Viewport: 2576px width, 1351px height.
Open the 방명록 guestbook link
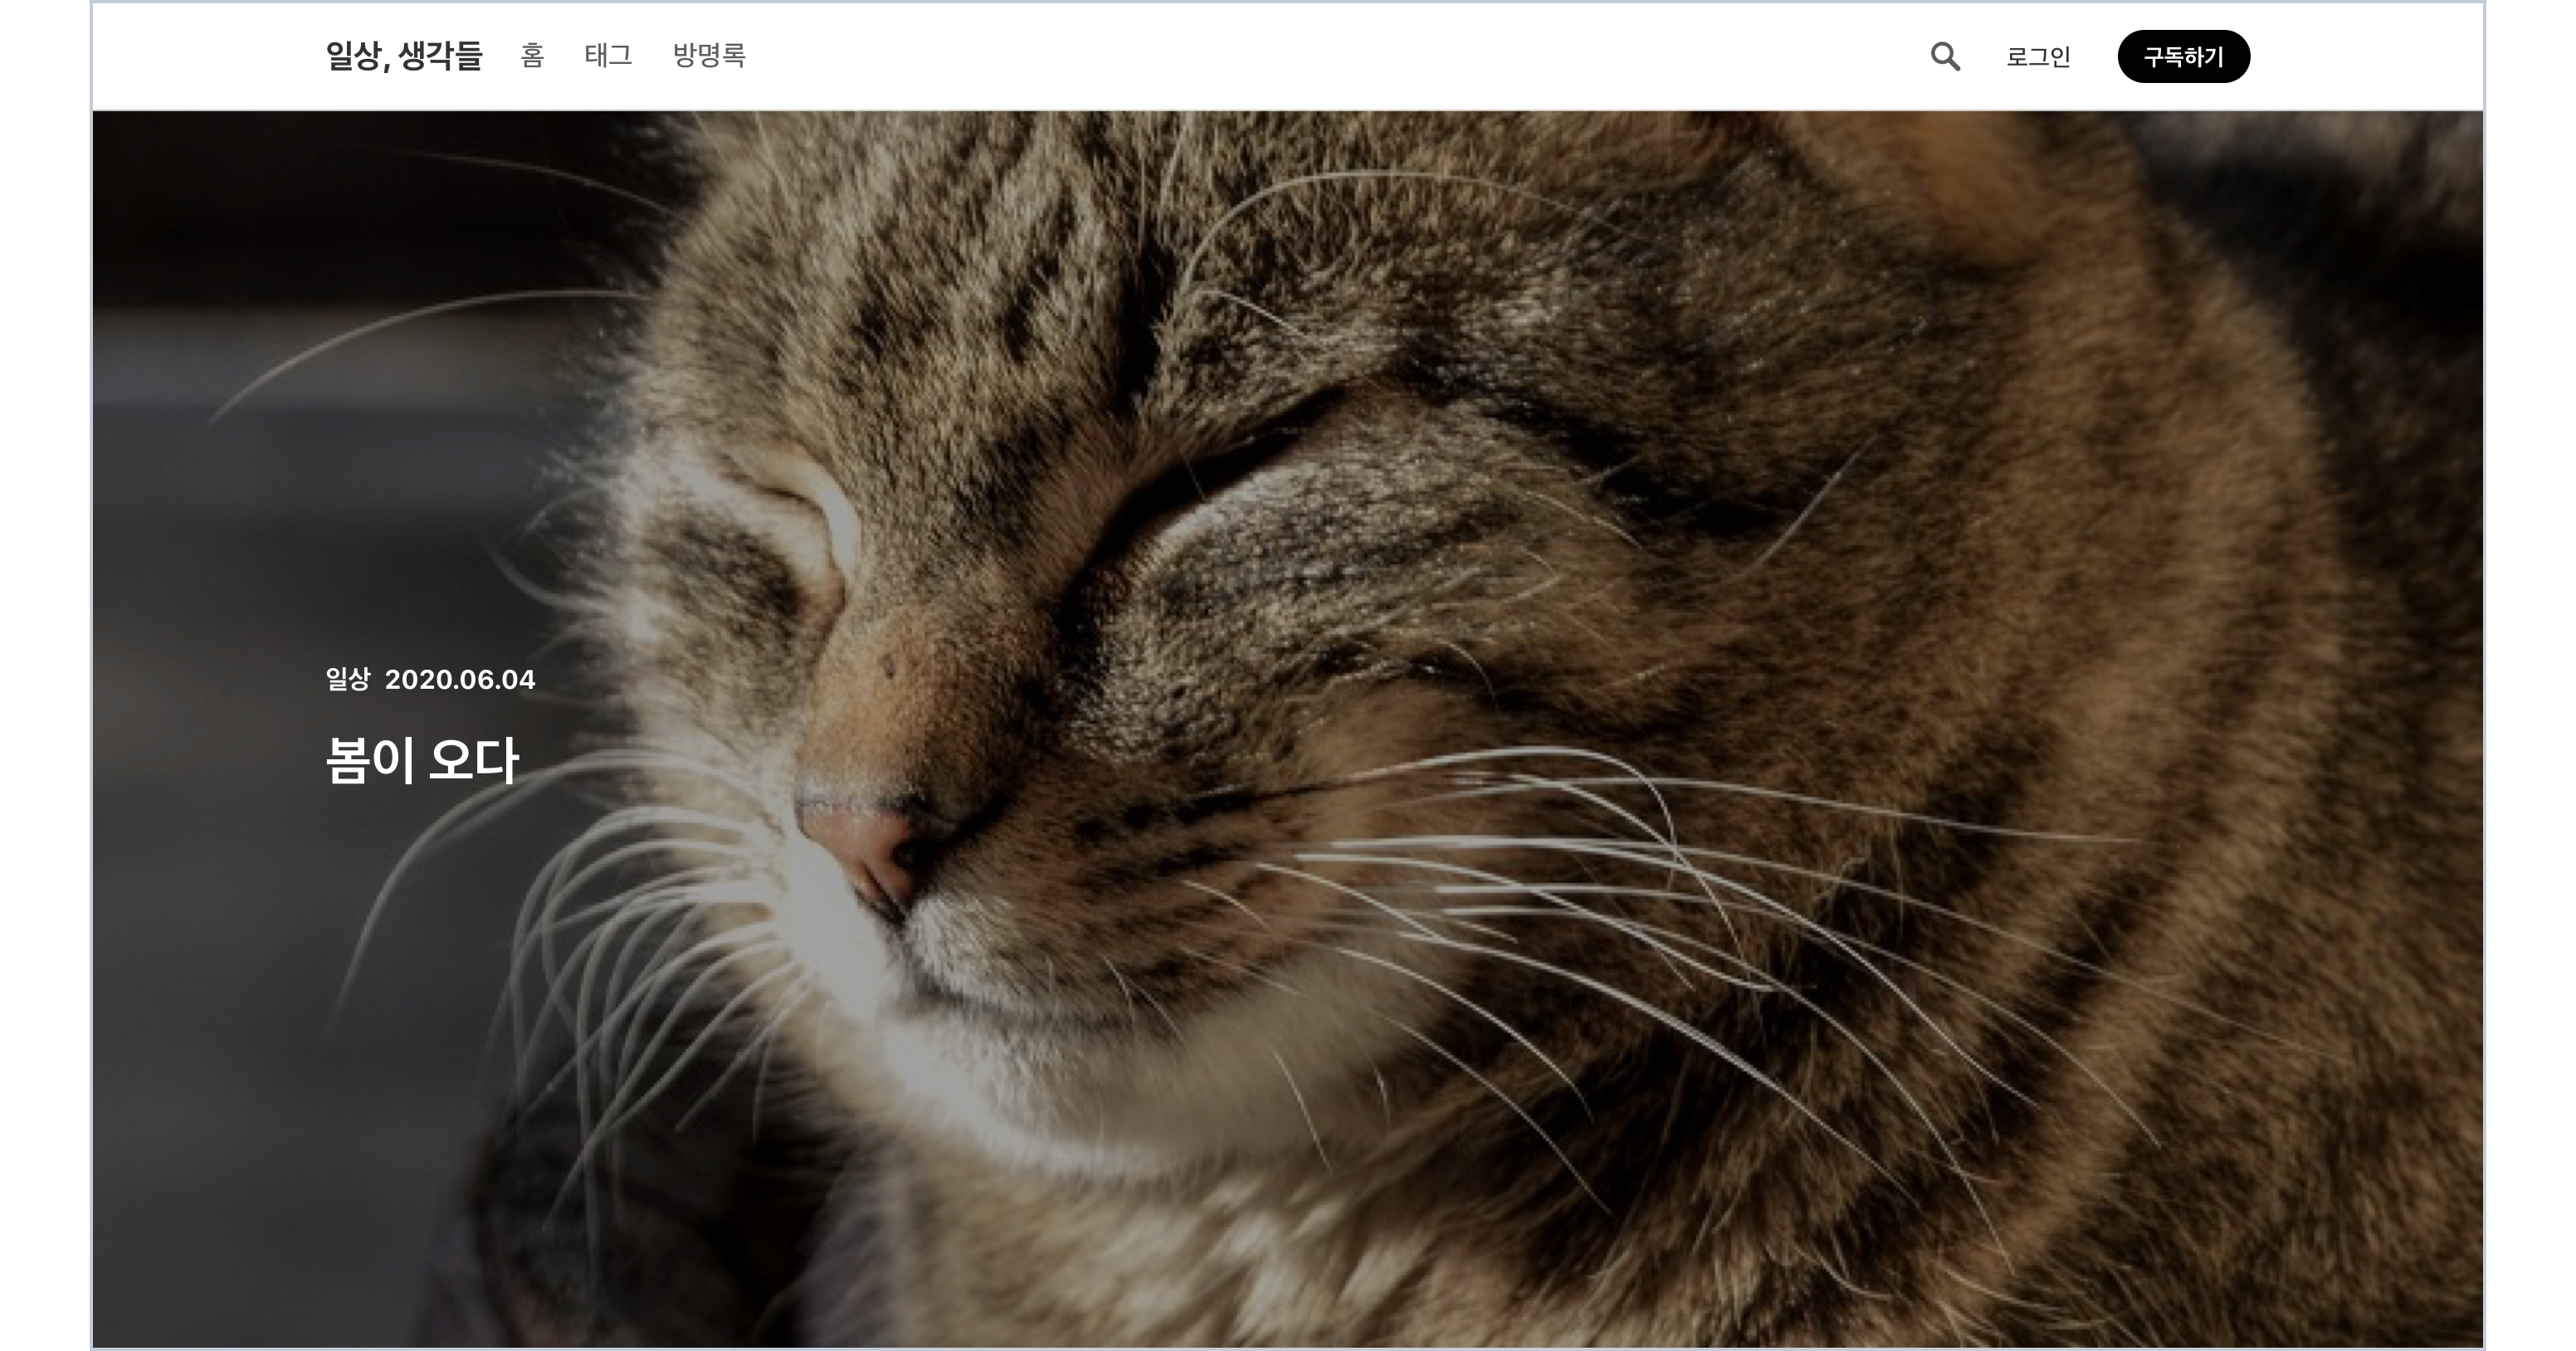[x=709, y=56]
